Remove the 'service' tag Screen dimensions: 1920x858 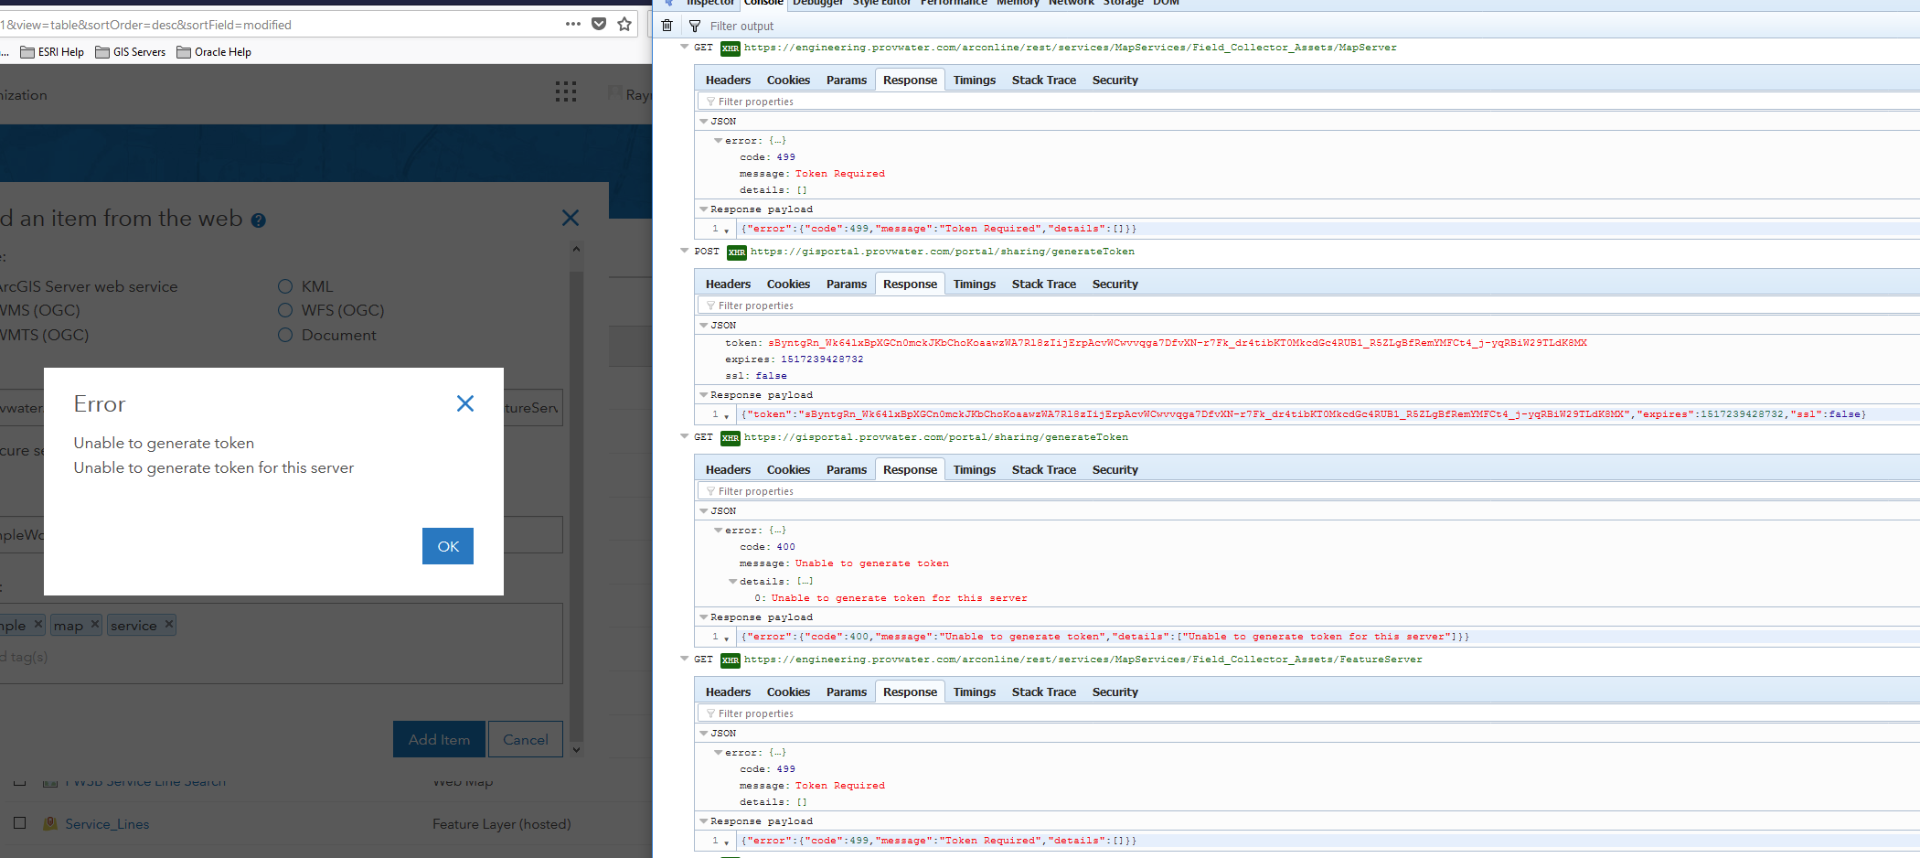click(x=169, y=624)
